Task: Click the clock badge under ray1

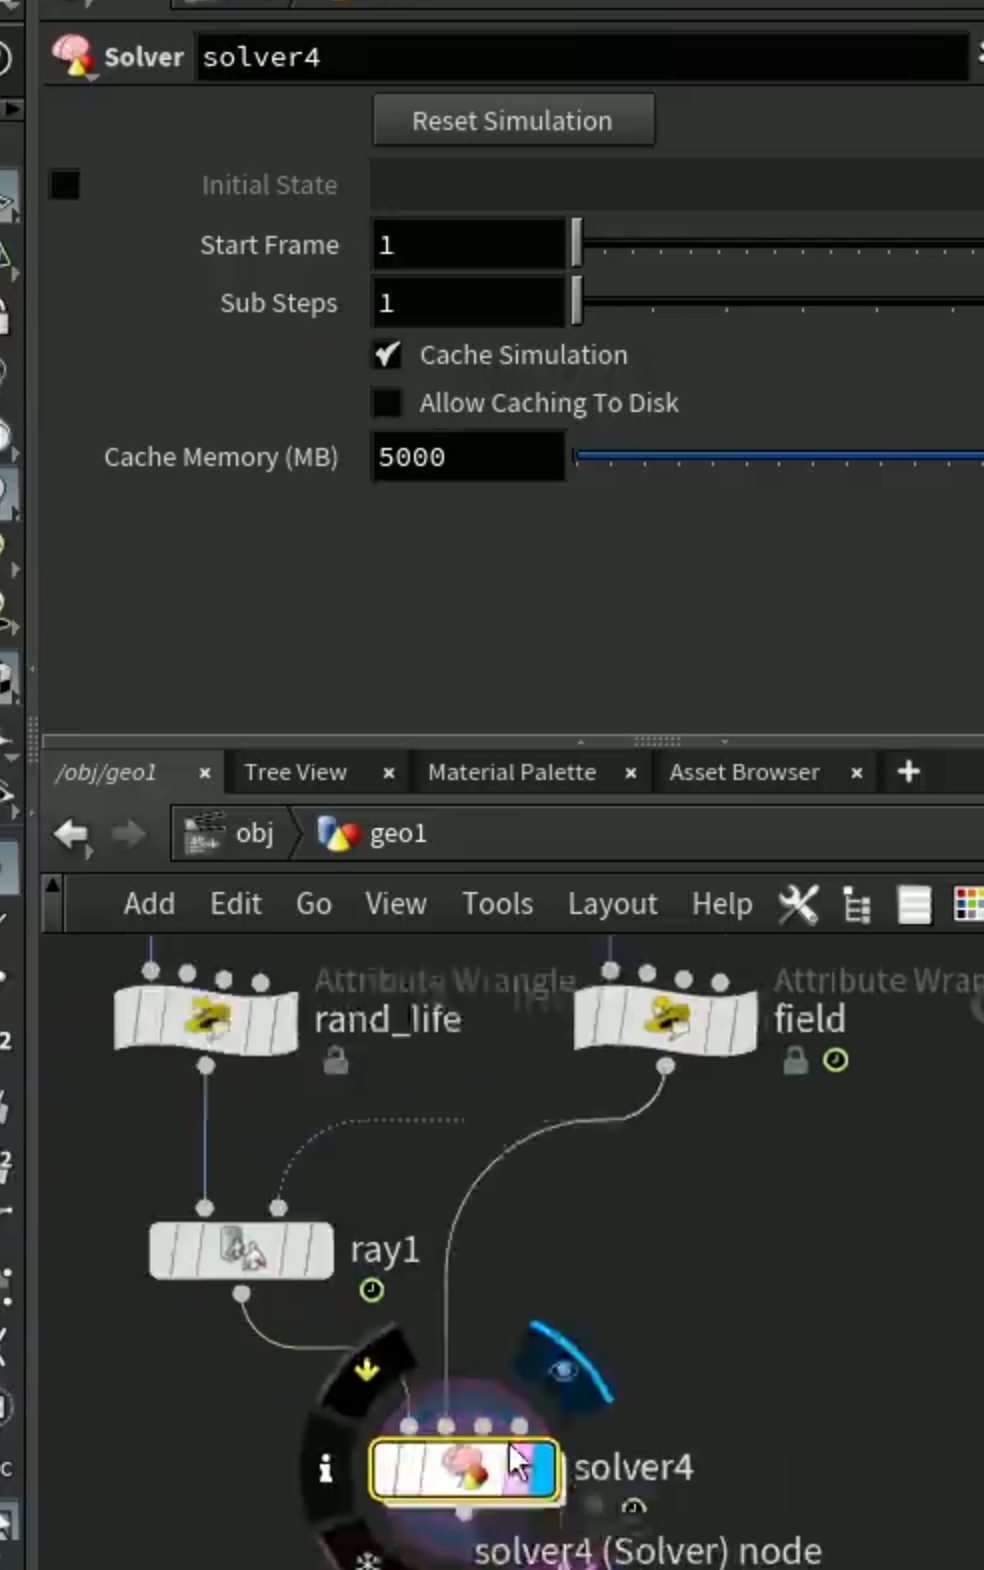Action: pyautogui.click(x=372, y=1290)
